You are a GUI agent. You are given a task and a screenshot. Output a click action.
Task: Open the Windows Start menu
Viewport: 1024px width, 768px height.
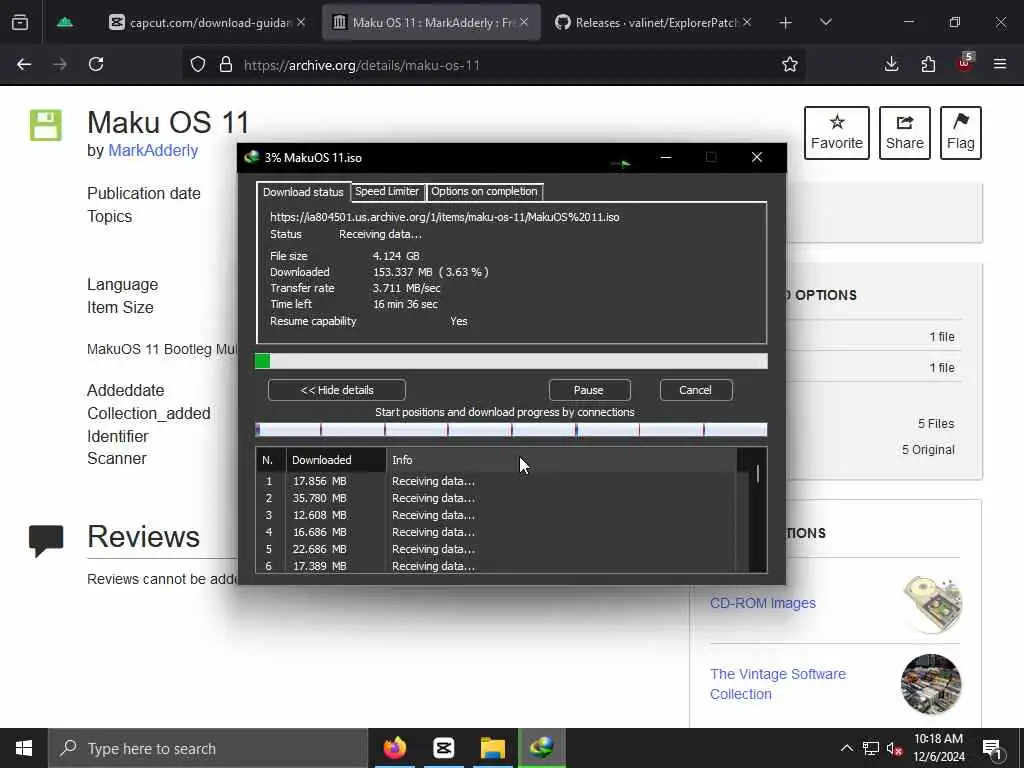point(24,748)
